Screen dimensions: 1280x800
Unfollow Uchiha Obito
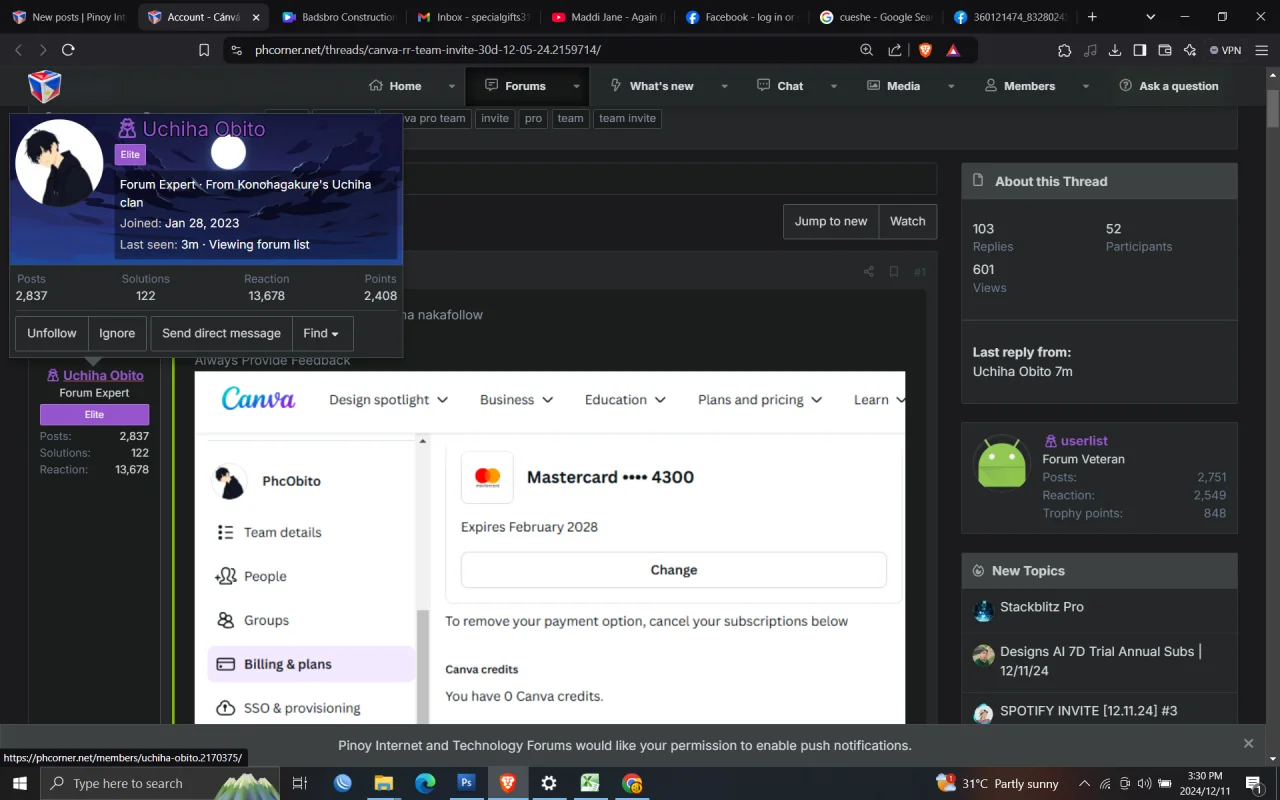click(52, 333)
